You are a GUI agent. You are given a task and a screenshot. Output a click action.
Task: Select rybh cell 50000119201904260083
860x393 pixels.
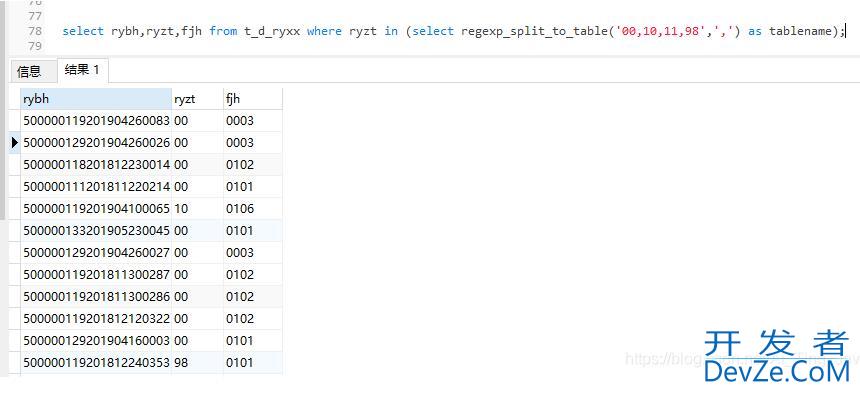pyautogui.click(x=96, y=121)
